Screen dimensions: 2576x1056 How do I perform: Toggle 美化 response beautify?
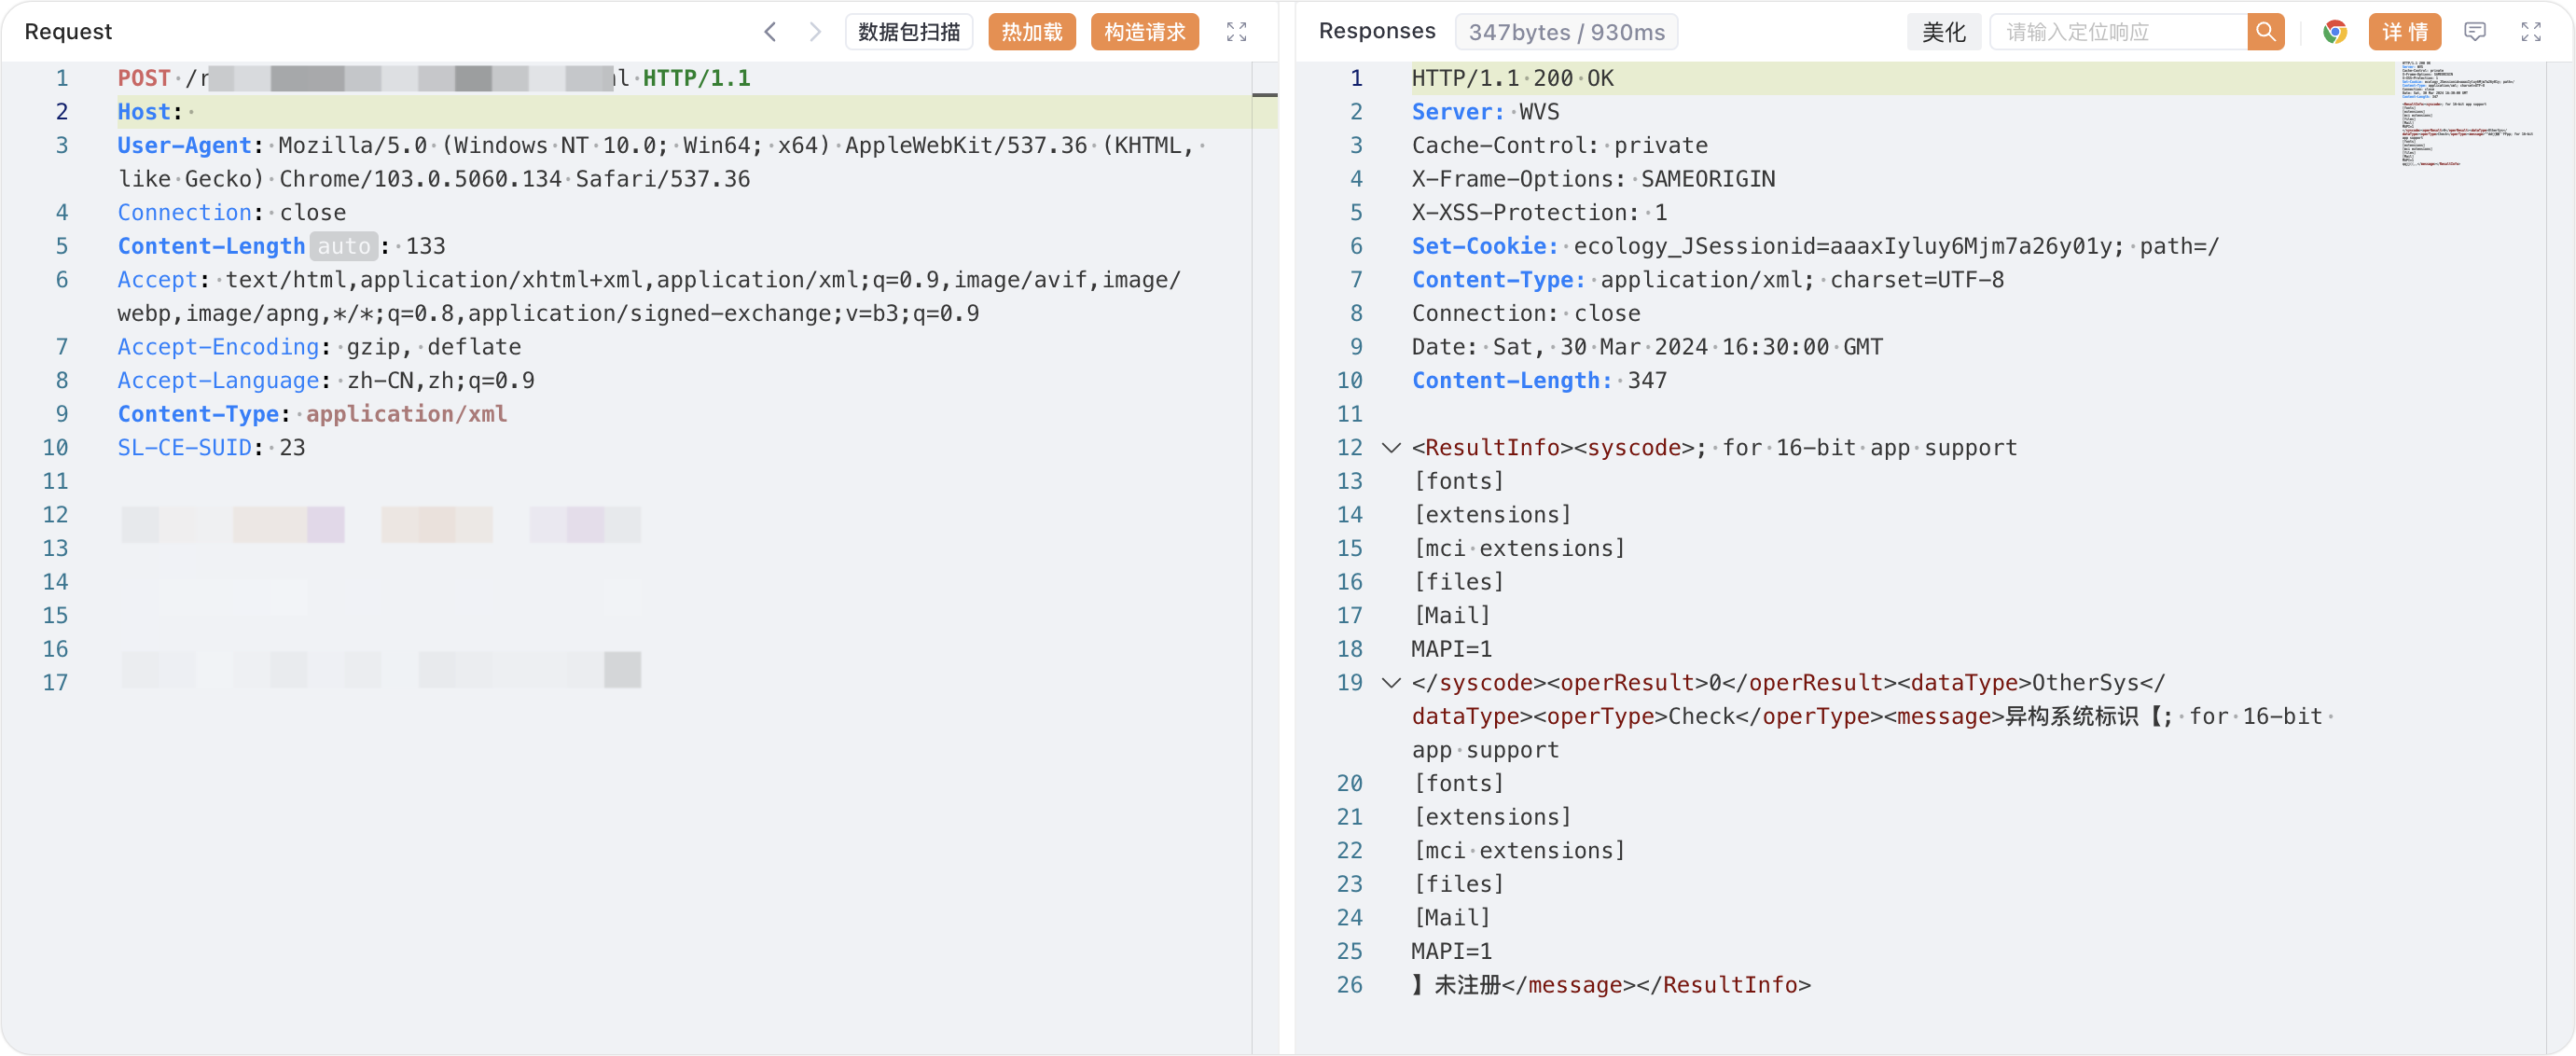[x=1943, y=31]
